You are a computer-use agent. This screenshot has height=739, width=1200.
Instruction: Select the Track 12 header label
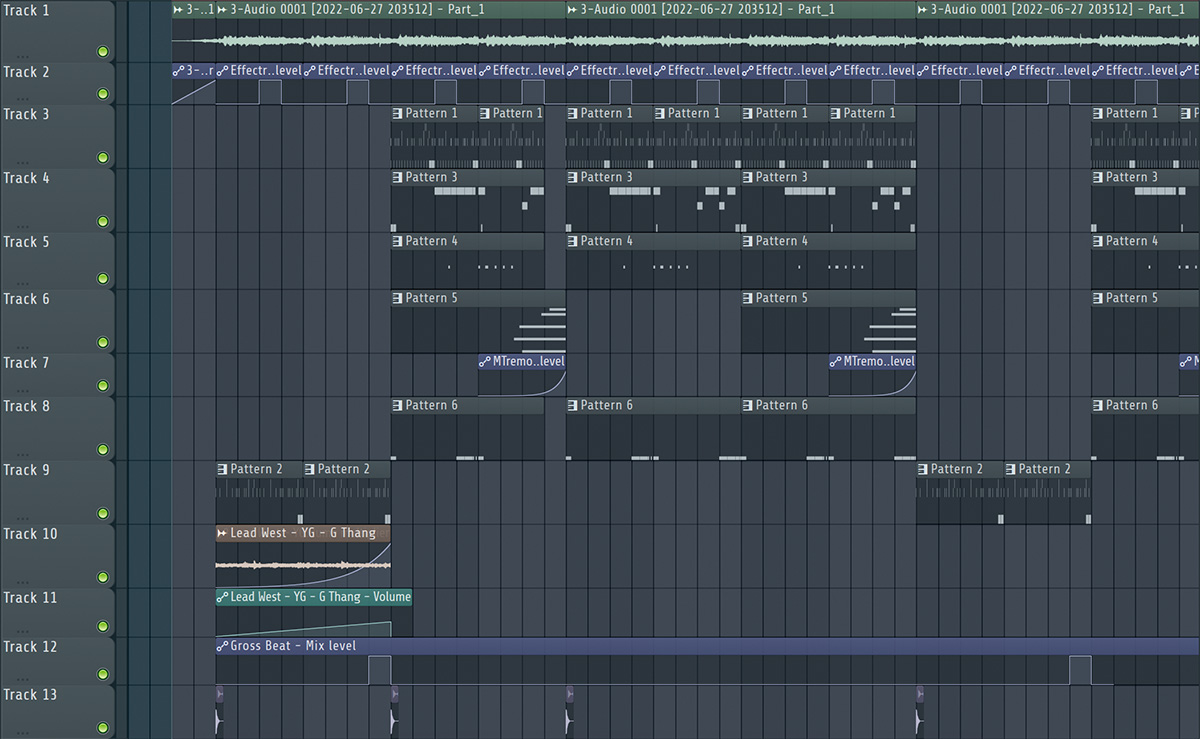click(30, 647)
